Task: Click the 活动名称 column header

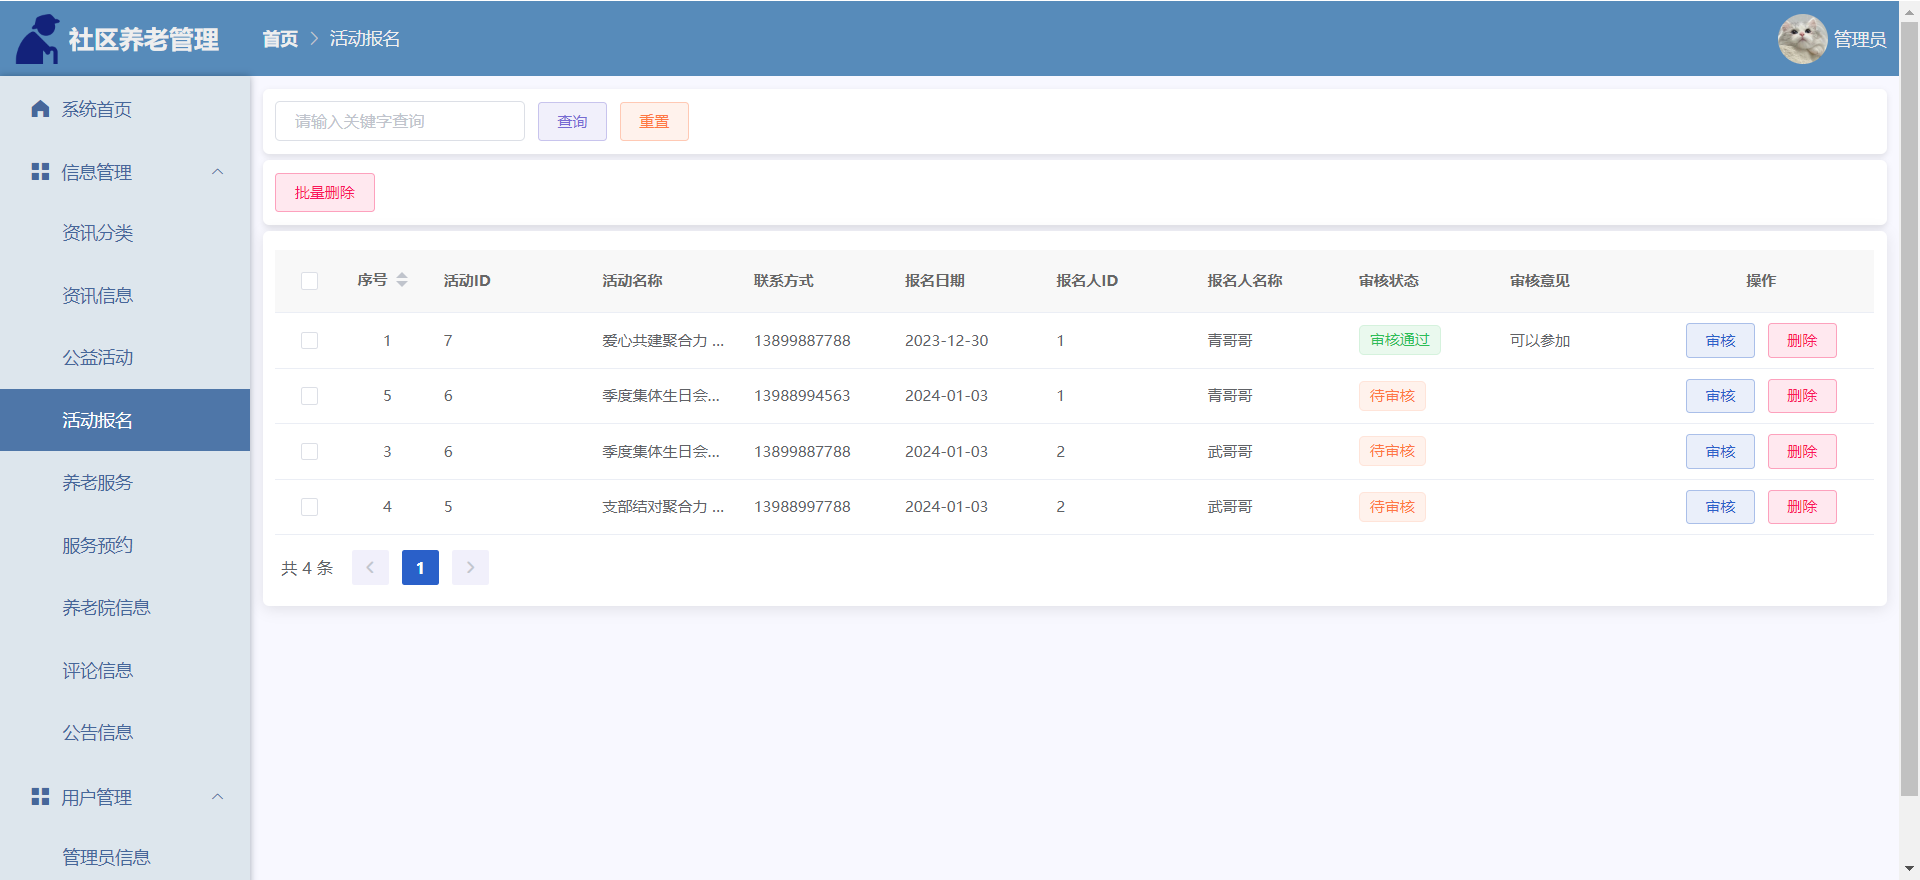Action: point(632,281)
